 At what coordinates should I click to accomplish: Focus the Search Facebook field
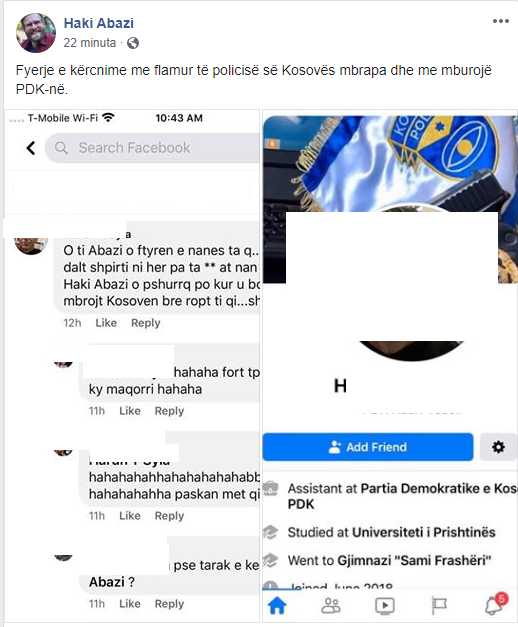point(152,148)
